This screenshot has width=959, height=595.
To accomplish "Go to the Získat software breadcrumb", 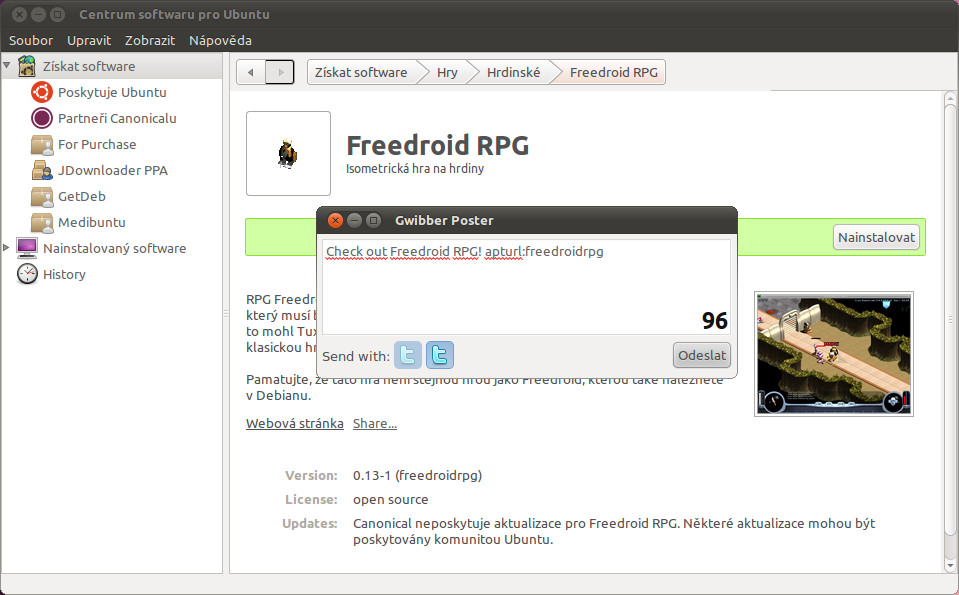I will [x=361, y=72].
